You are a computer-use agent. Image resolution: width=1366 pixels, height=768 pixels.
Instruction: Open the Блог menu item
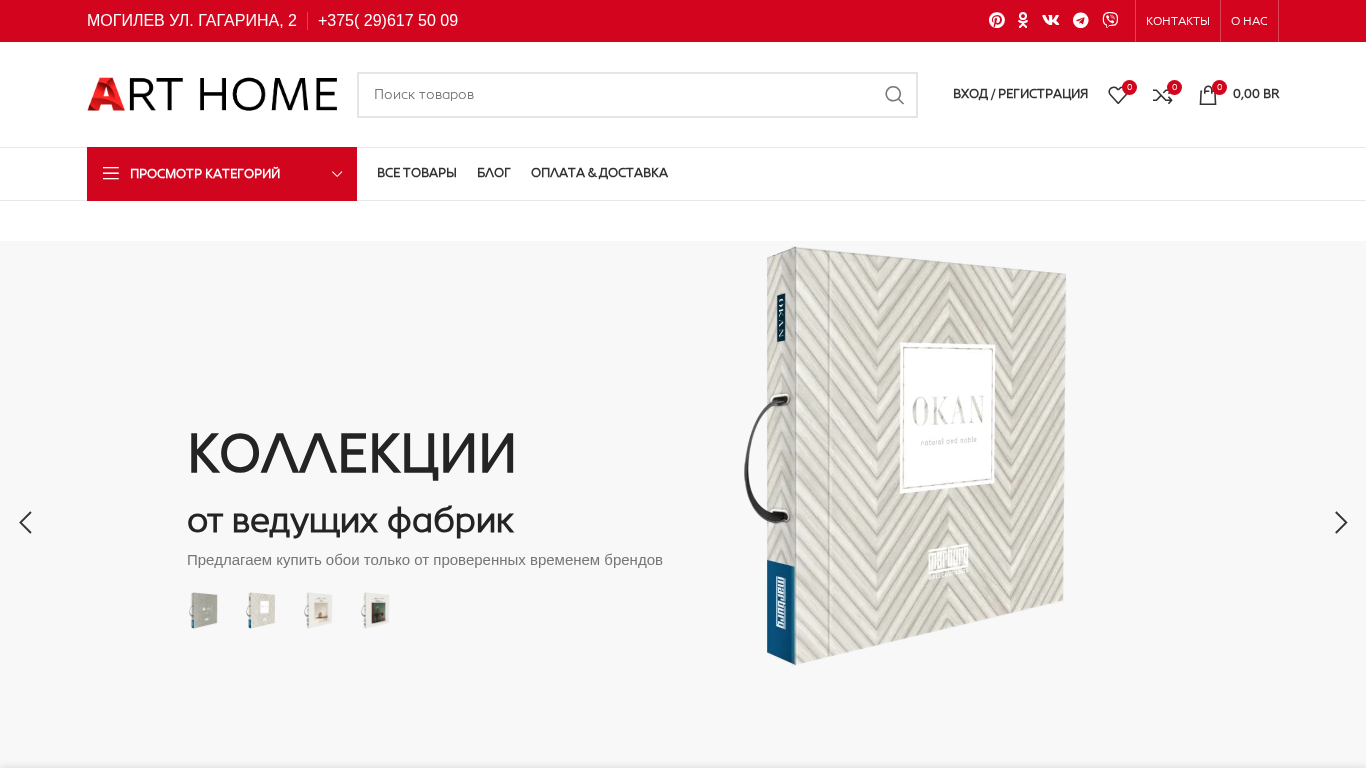point(494,173)
